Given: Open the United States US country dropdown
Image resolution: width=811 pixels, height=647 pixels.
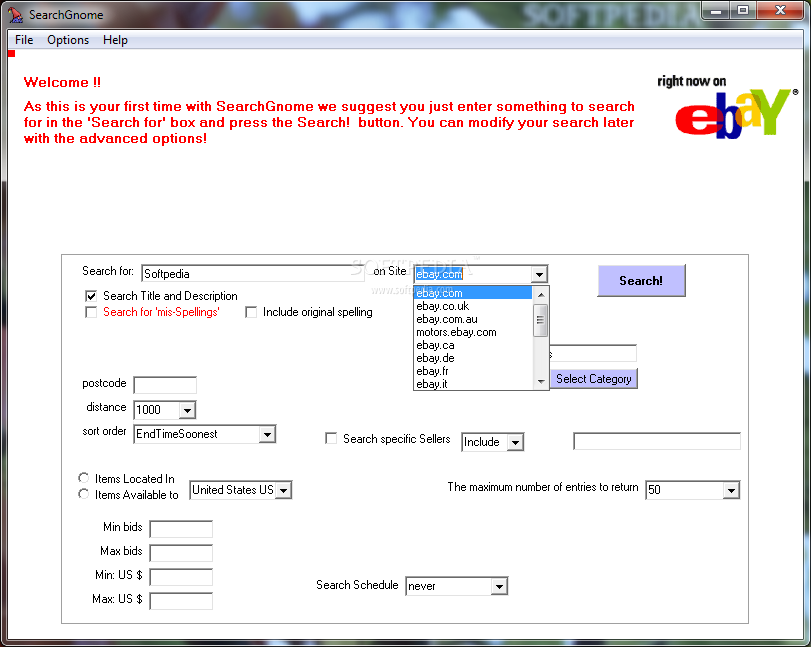Looking at the screenshot, I should pyautogui.click(x=283, y=490).
